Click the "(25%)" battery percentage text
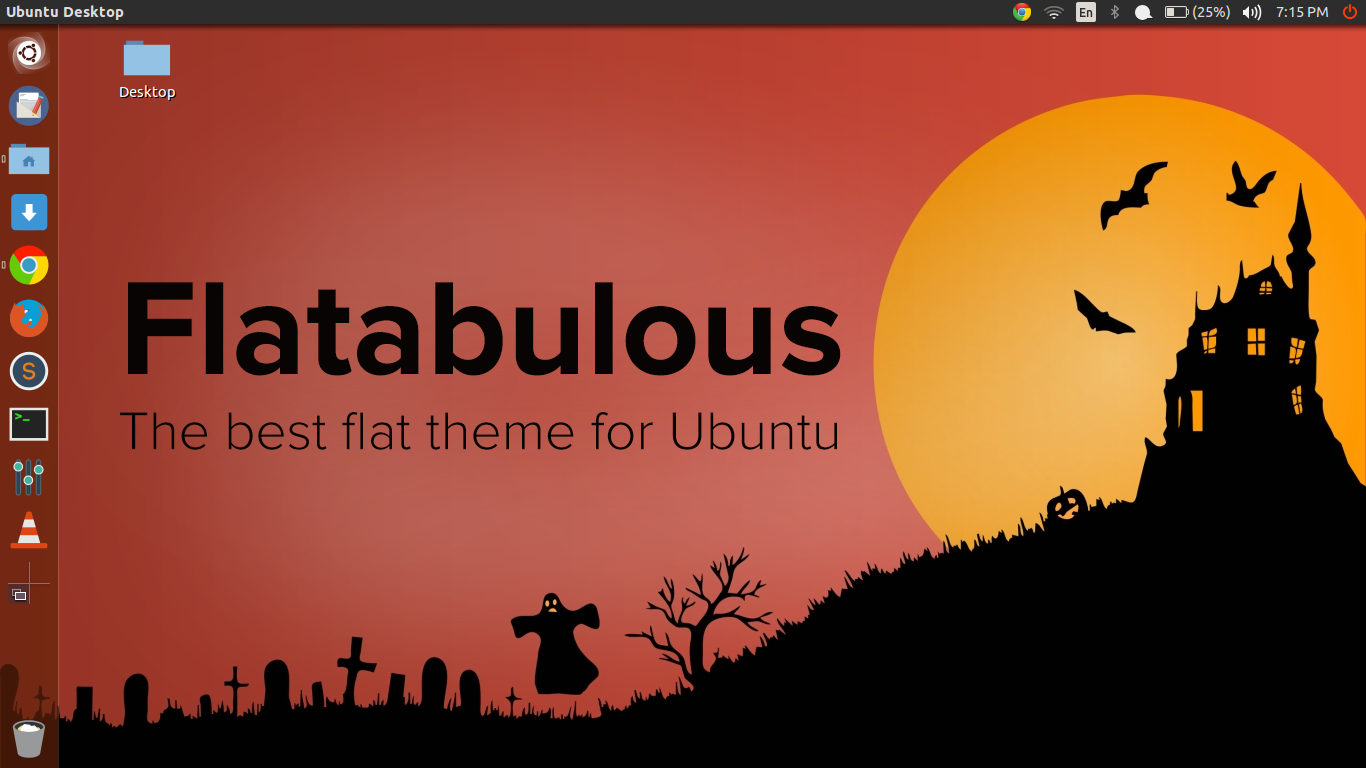 (x=1211, y=12)
